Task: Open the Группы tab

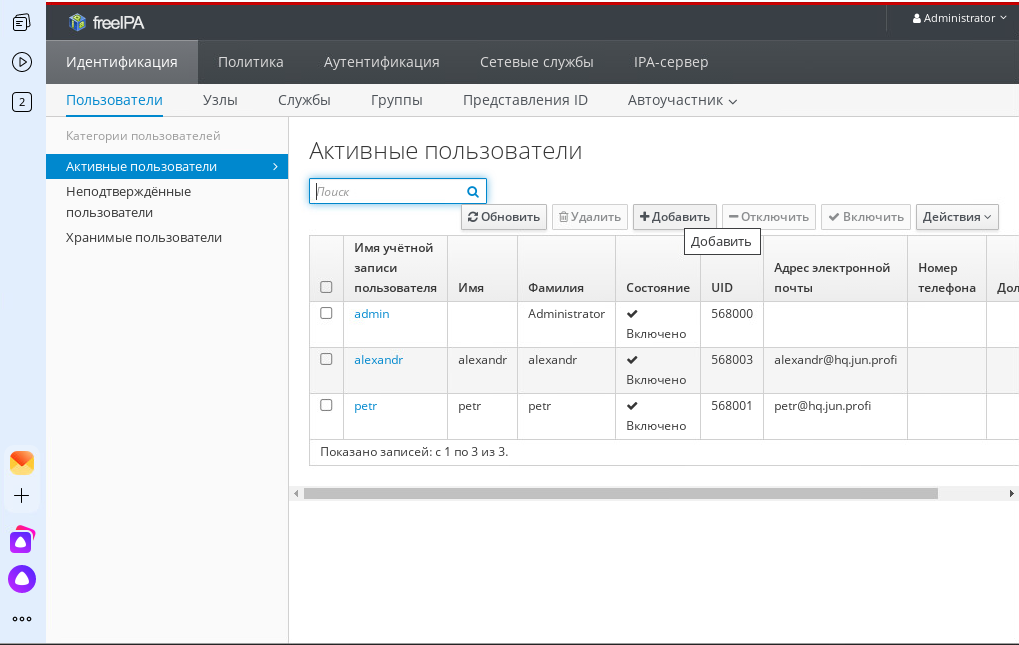Action: pos(396,100)
